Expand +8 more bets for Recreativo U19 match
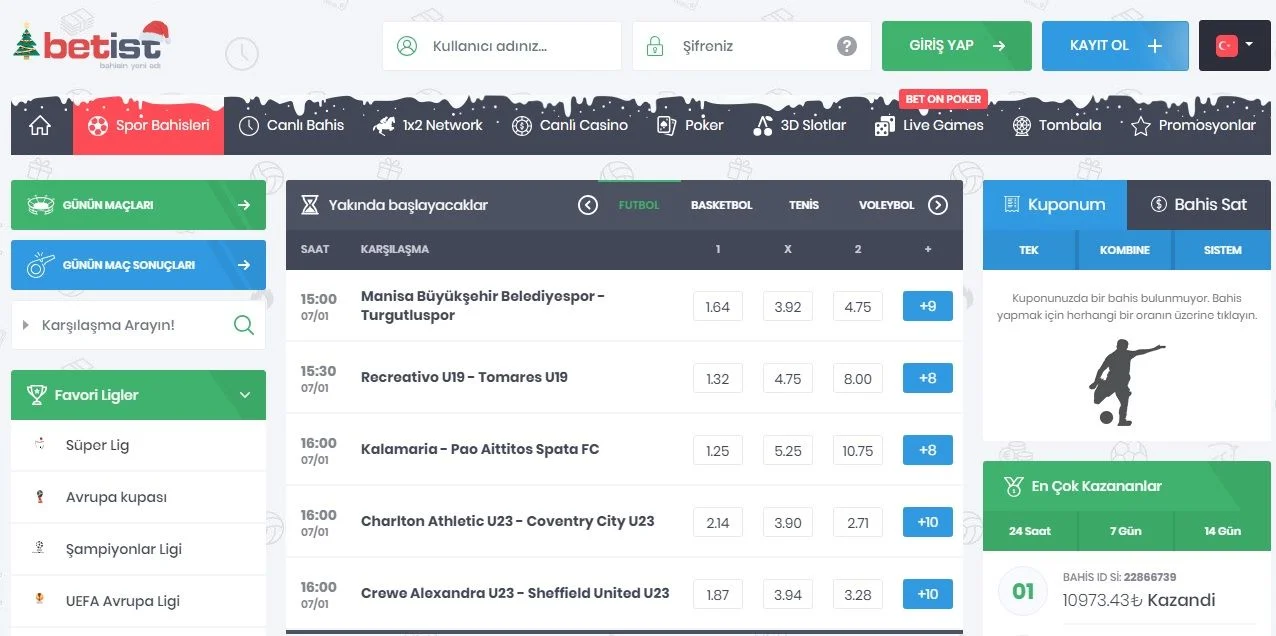The width and height of the screenshot is (1276, 636). pos(927,378)
